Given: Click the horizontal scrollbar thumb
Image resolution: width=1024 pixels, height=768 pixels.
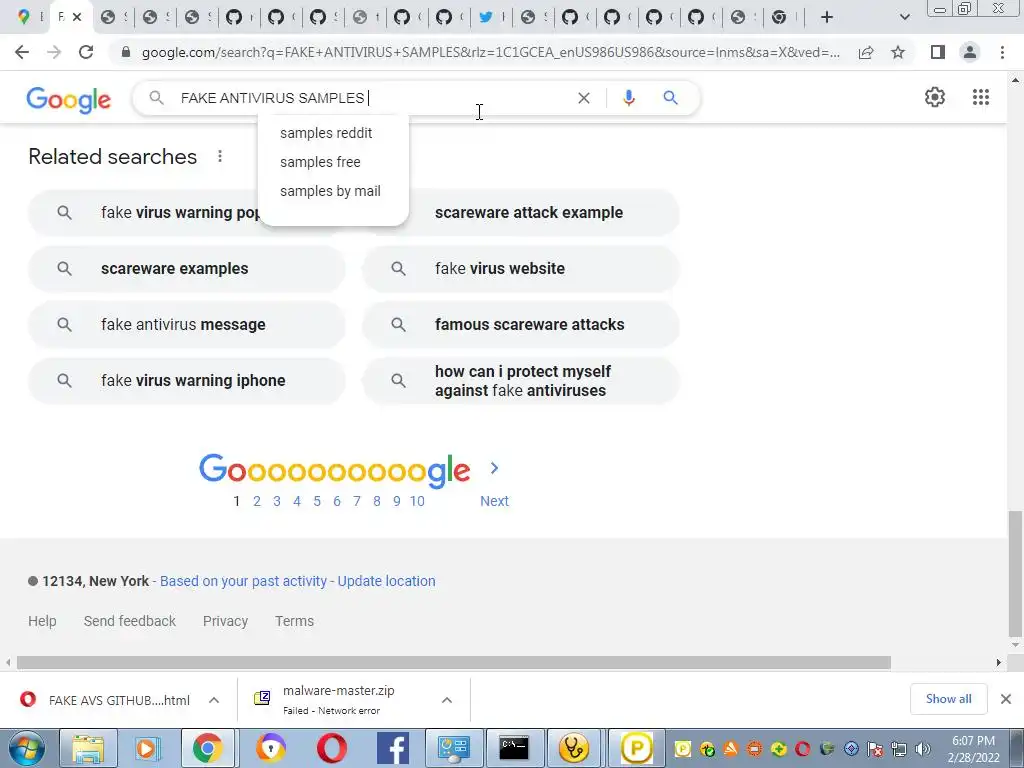Looking at the screenshot, I should [x=454, y=662].
